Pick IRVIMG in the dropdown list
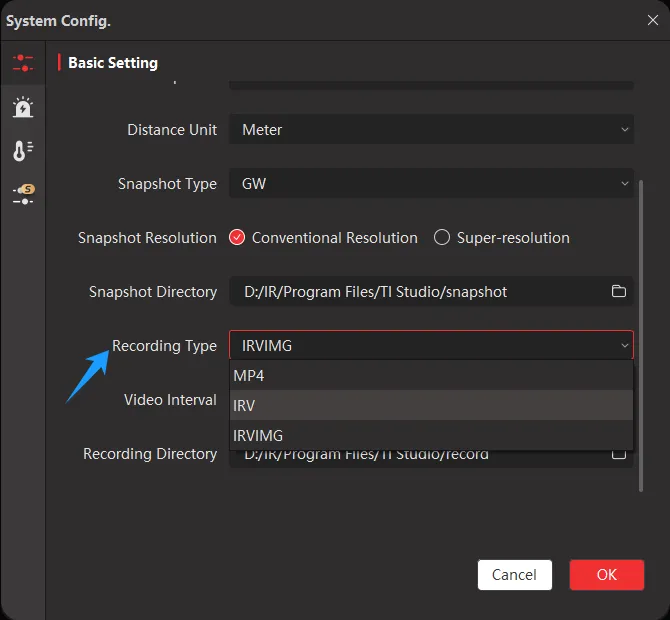Image resolution: width=670 pixels, height=620 pixels. pos(431,436)
